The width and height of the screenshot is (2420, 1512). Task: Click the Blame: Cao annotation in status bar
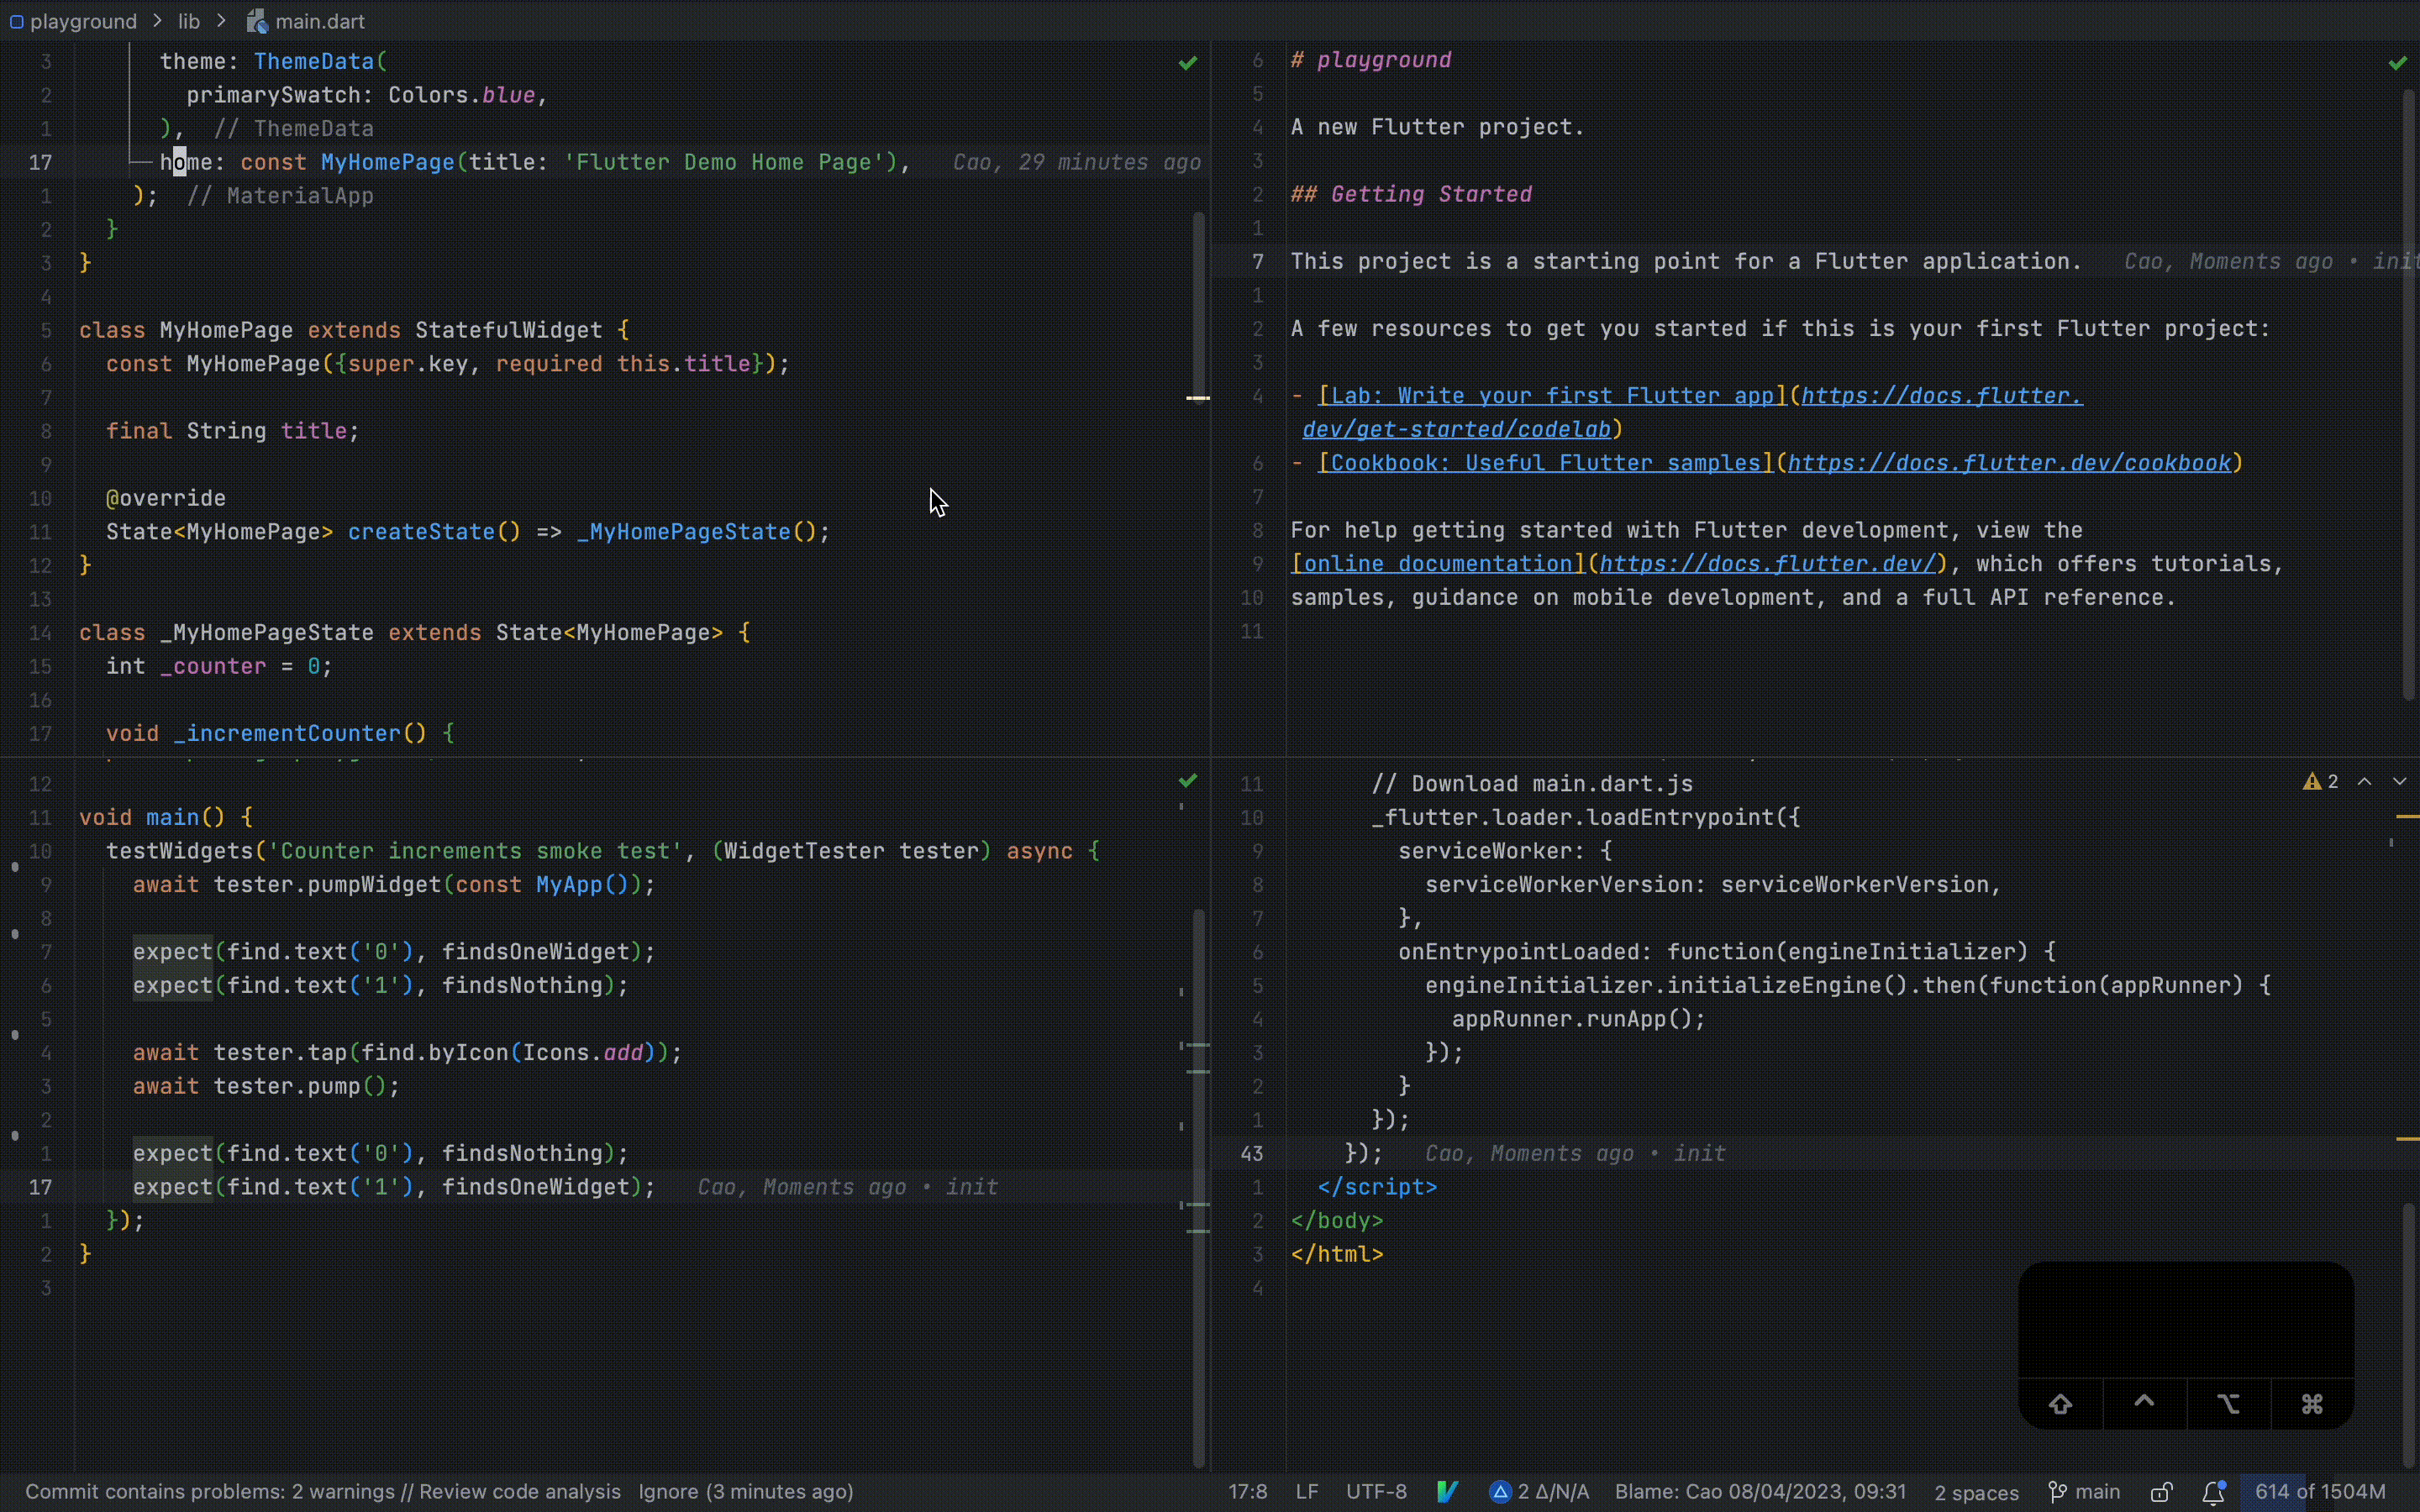(1760, 1492)
